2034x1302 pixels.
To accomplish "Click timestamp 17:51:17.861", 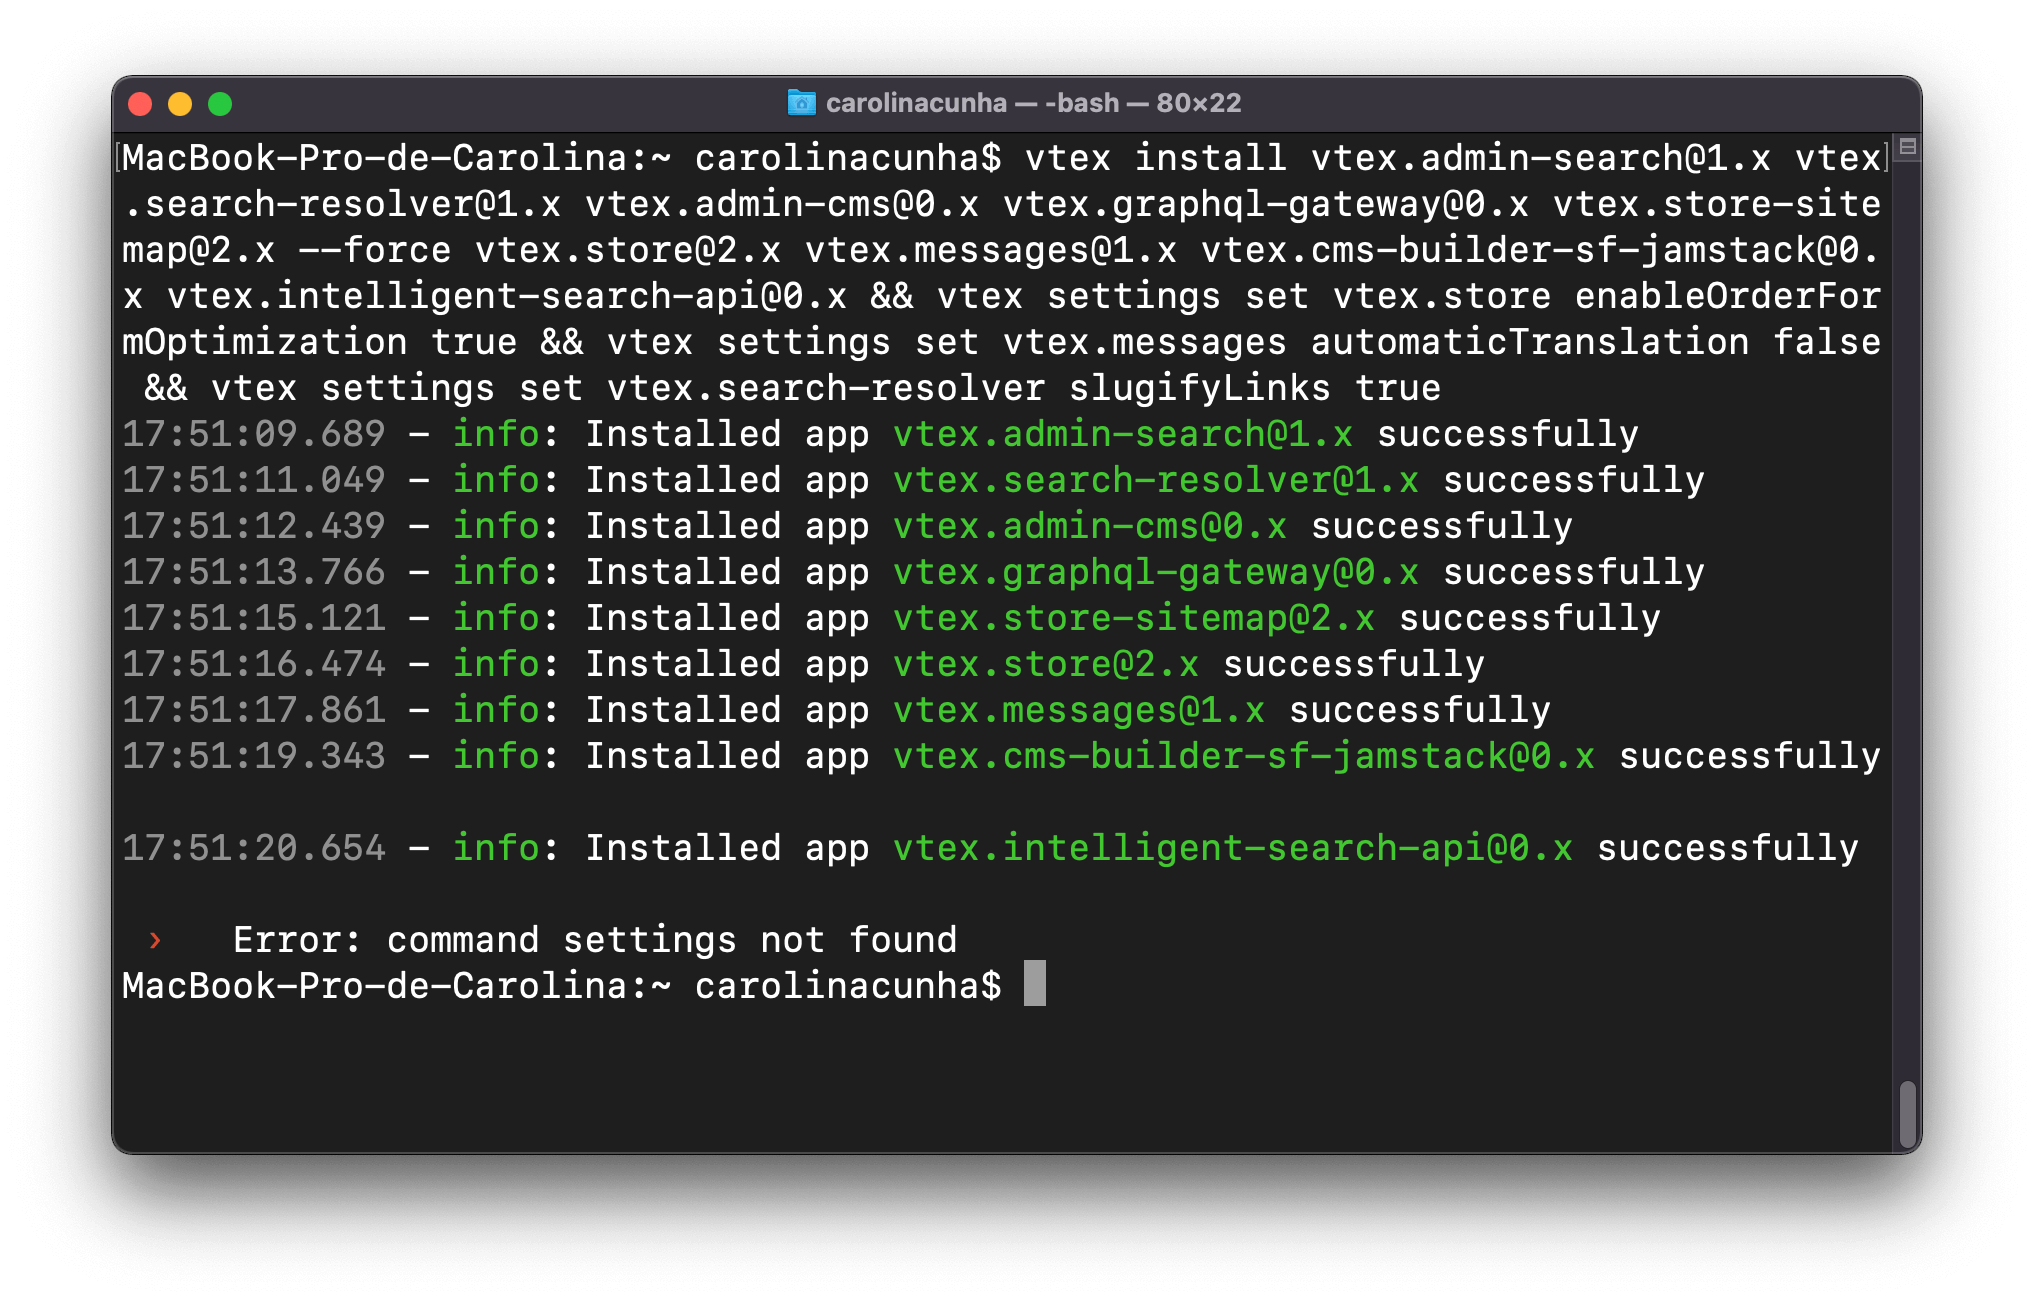I will click(x=254, y=710).
